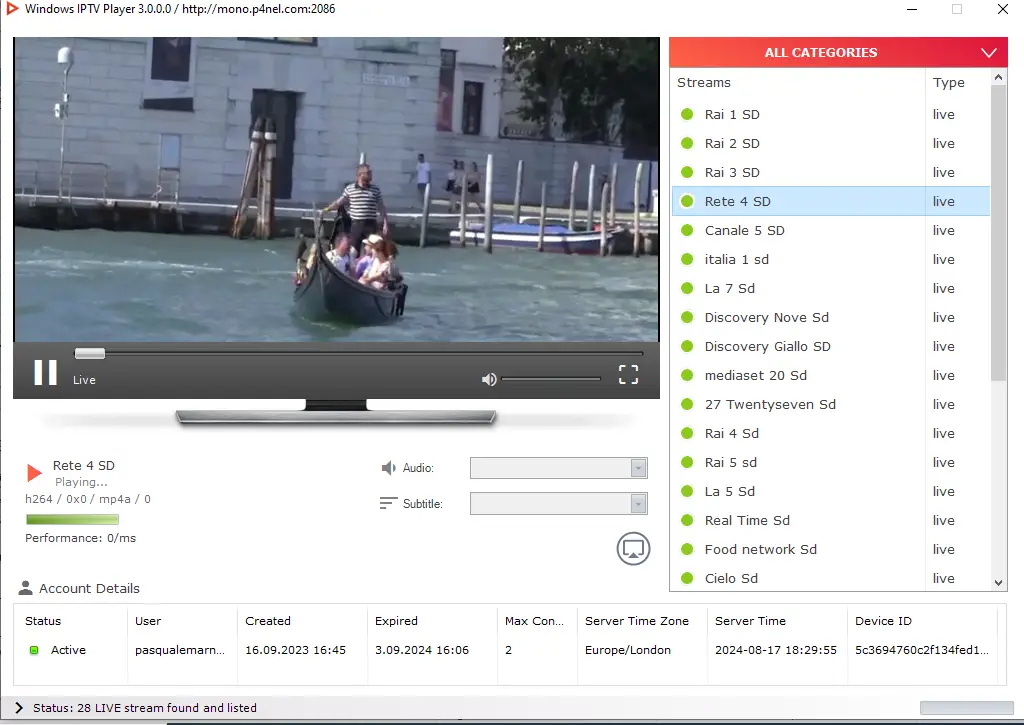Click the green dot for Rai 1 SD
Viewport: 1024px width, 725px height.
pyautogui.click(x=687, y=114)
